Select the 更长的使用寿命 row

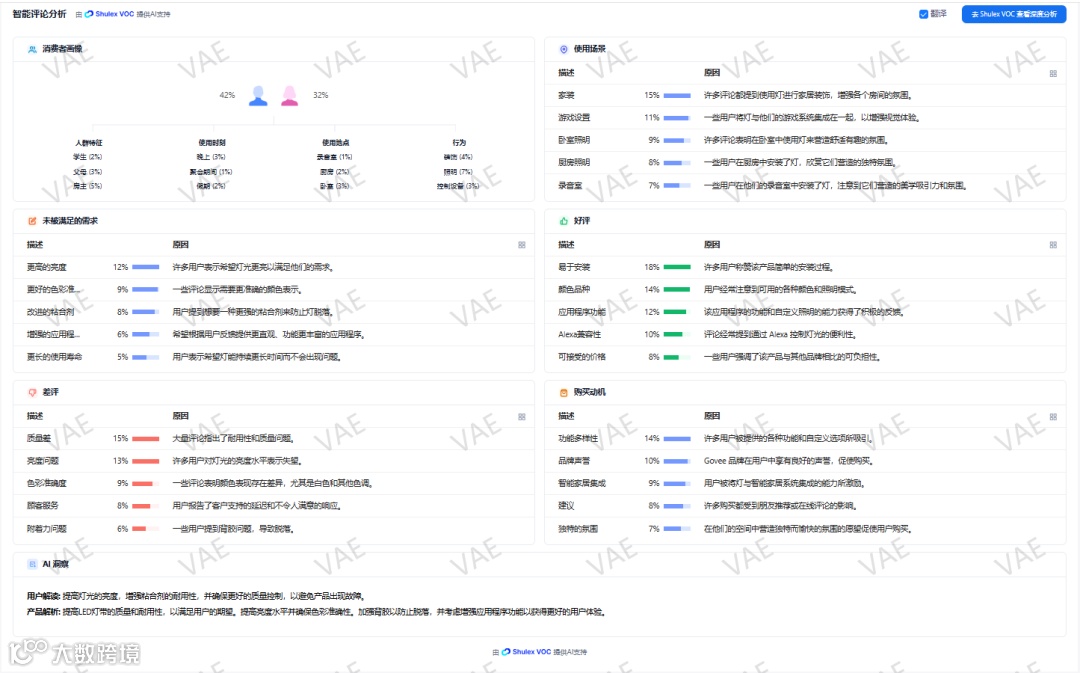click(x=273, y=357)
